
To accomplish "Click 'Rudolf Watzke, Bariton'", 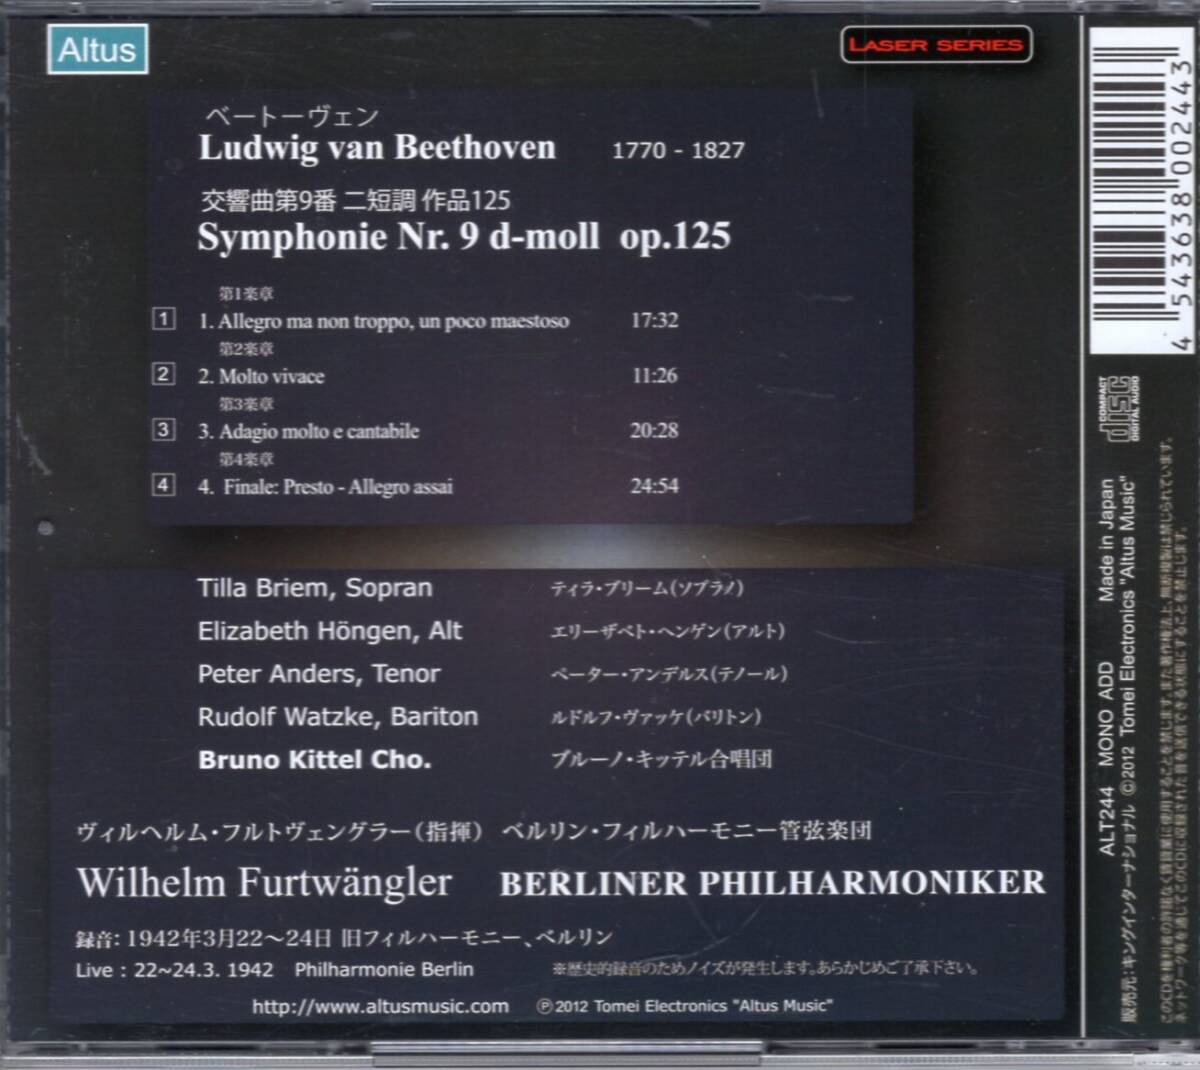I will [338, 717].
